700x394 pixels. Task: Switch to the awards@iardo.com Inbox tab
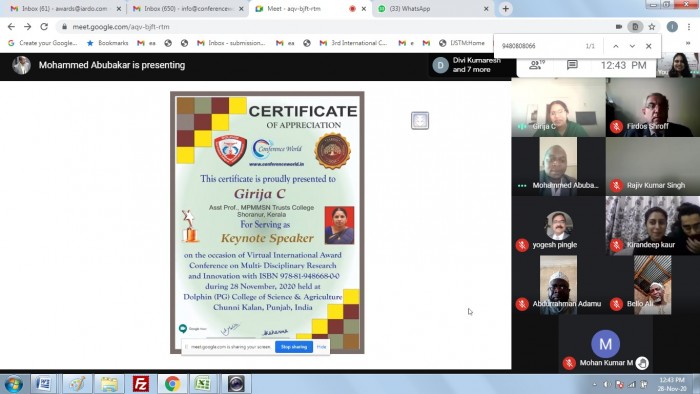(65, 8)
